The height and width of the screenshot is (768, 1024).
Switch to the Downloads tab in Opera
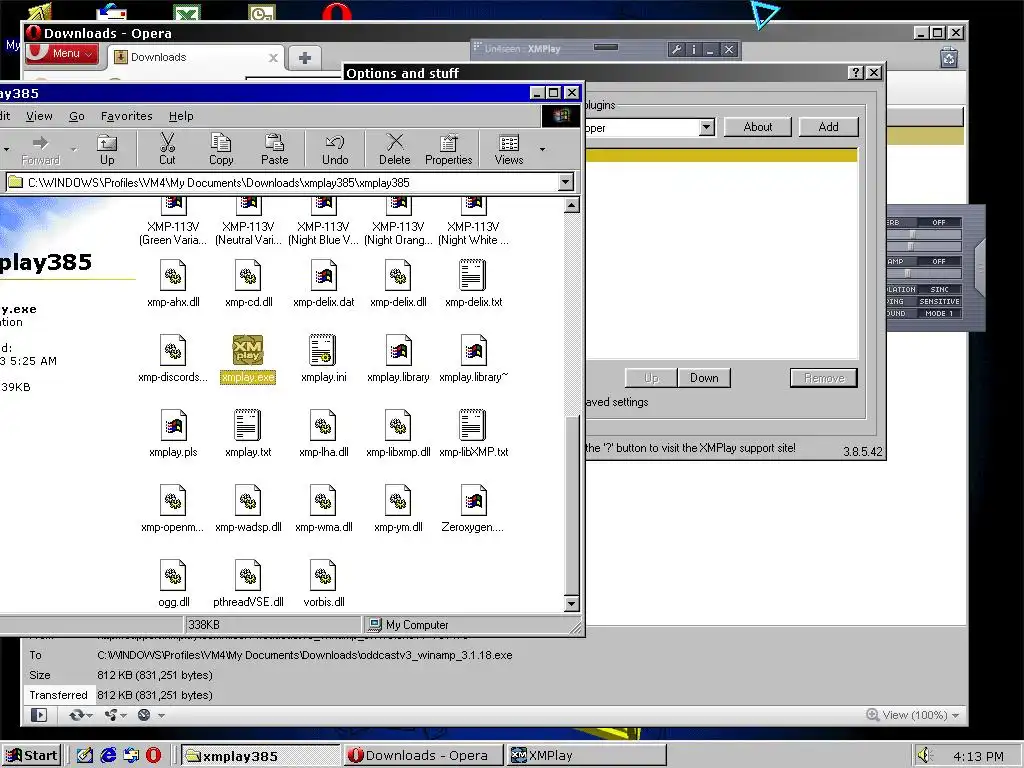[x=196, y=57]
